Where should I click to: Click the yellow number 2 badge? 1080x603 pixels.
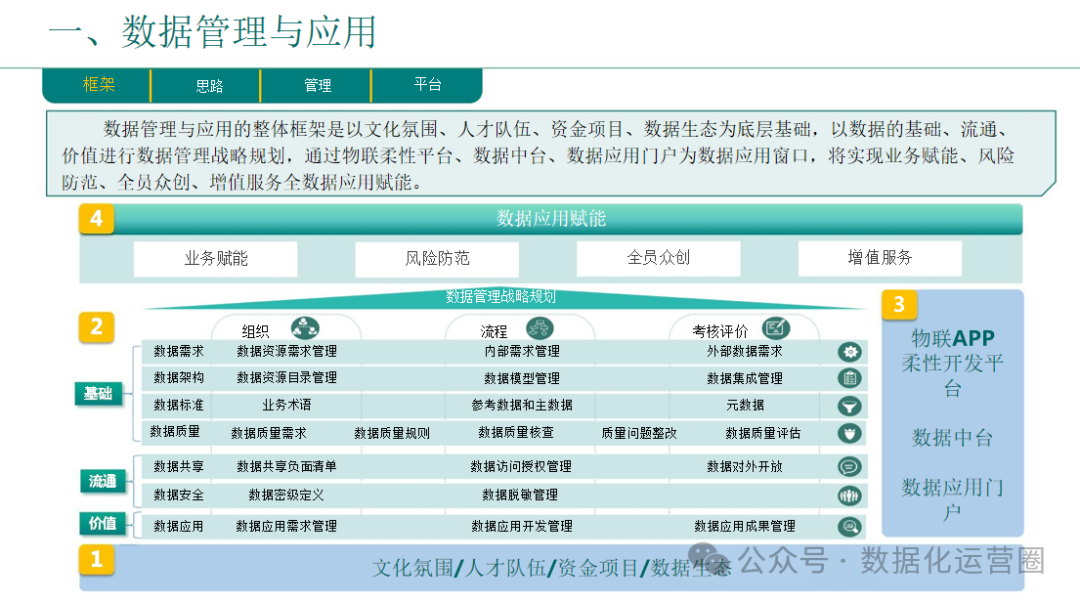point(96,327)
